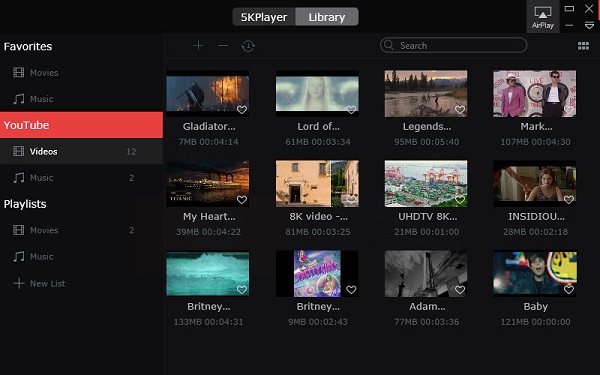Open the Adam... video thumbnail
Viewport: 600px width, 375px height.
[426, 274]
